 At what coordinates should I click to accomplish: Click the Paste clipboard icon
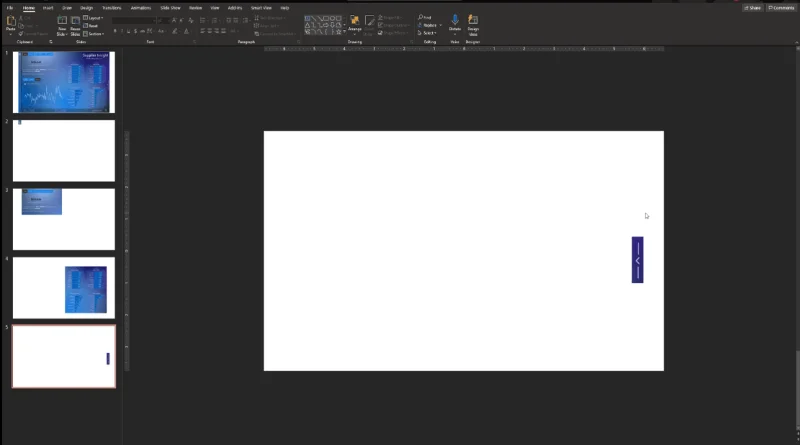tap(11, 21)
